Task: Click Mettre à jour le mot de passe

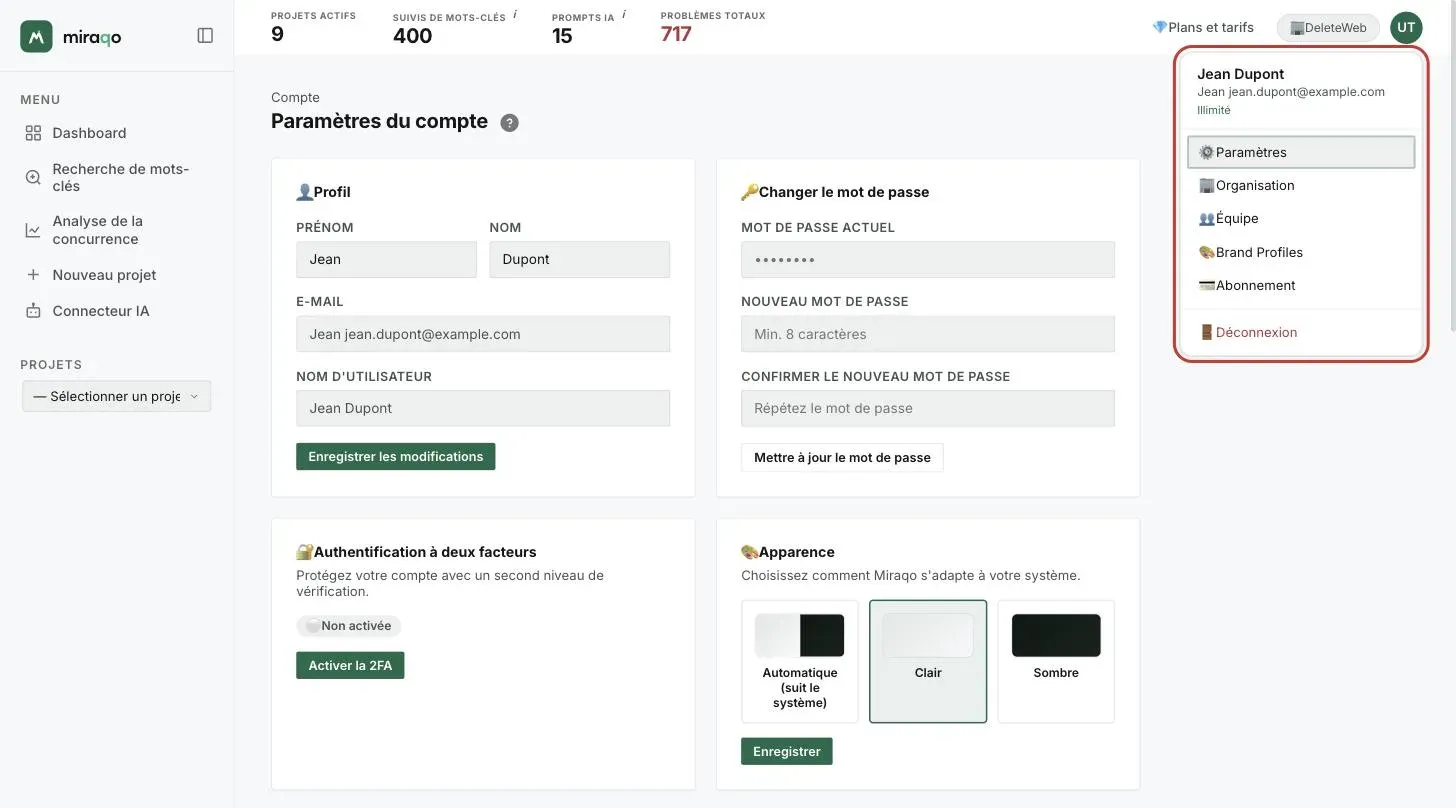Action: tap(842, 457)
